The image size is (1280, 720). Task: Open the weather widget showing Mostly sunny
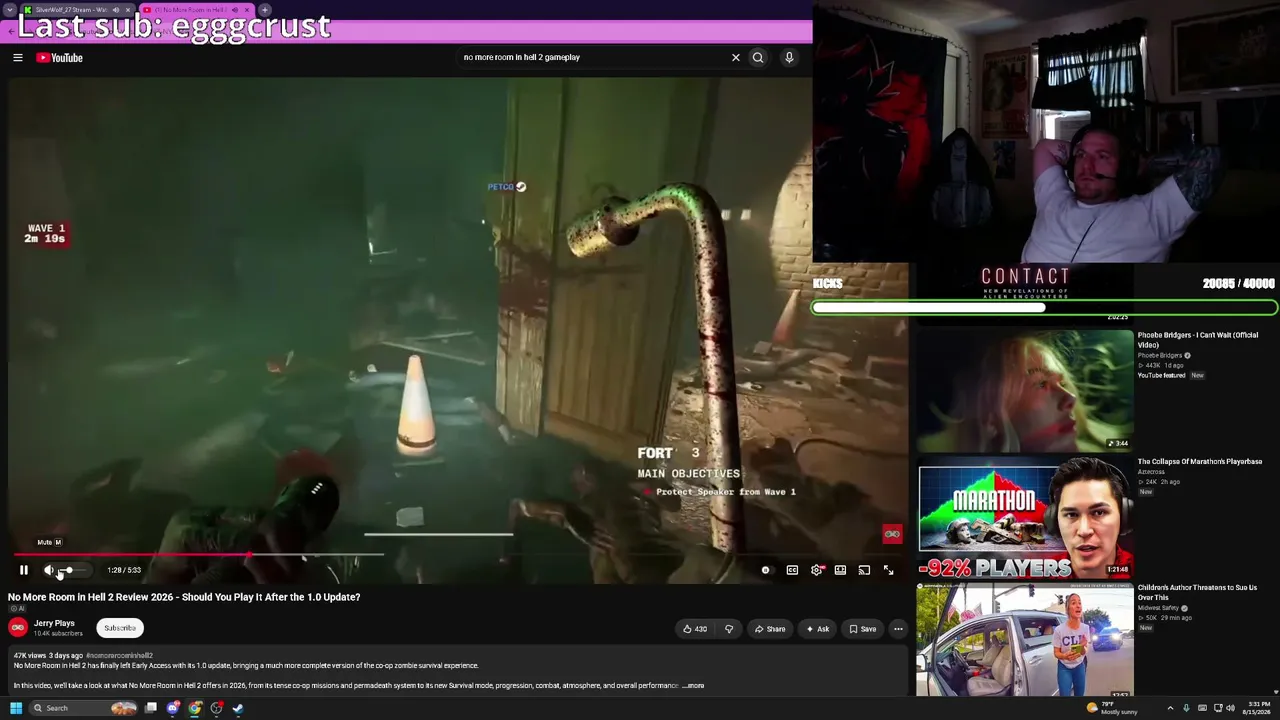click(1112, 708)
